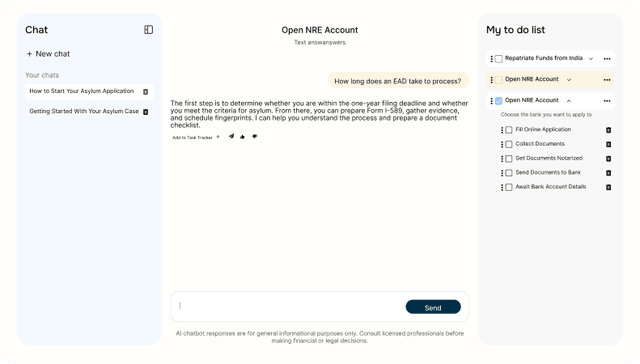Expand the 'Repatriate Funds from India' task chevron

[x=591, y=59]
